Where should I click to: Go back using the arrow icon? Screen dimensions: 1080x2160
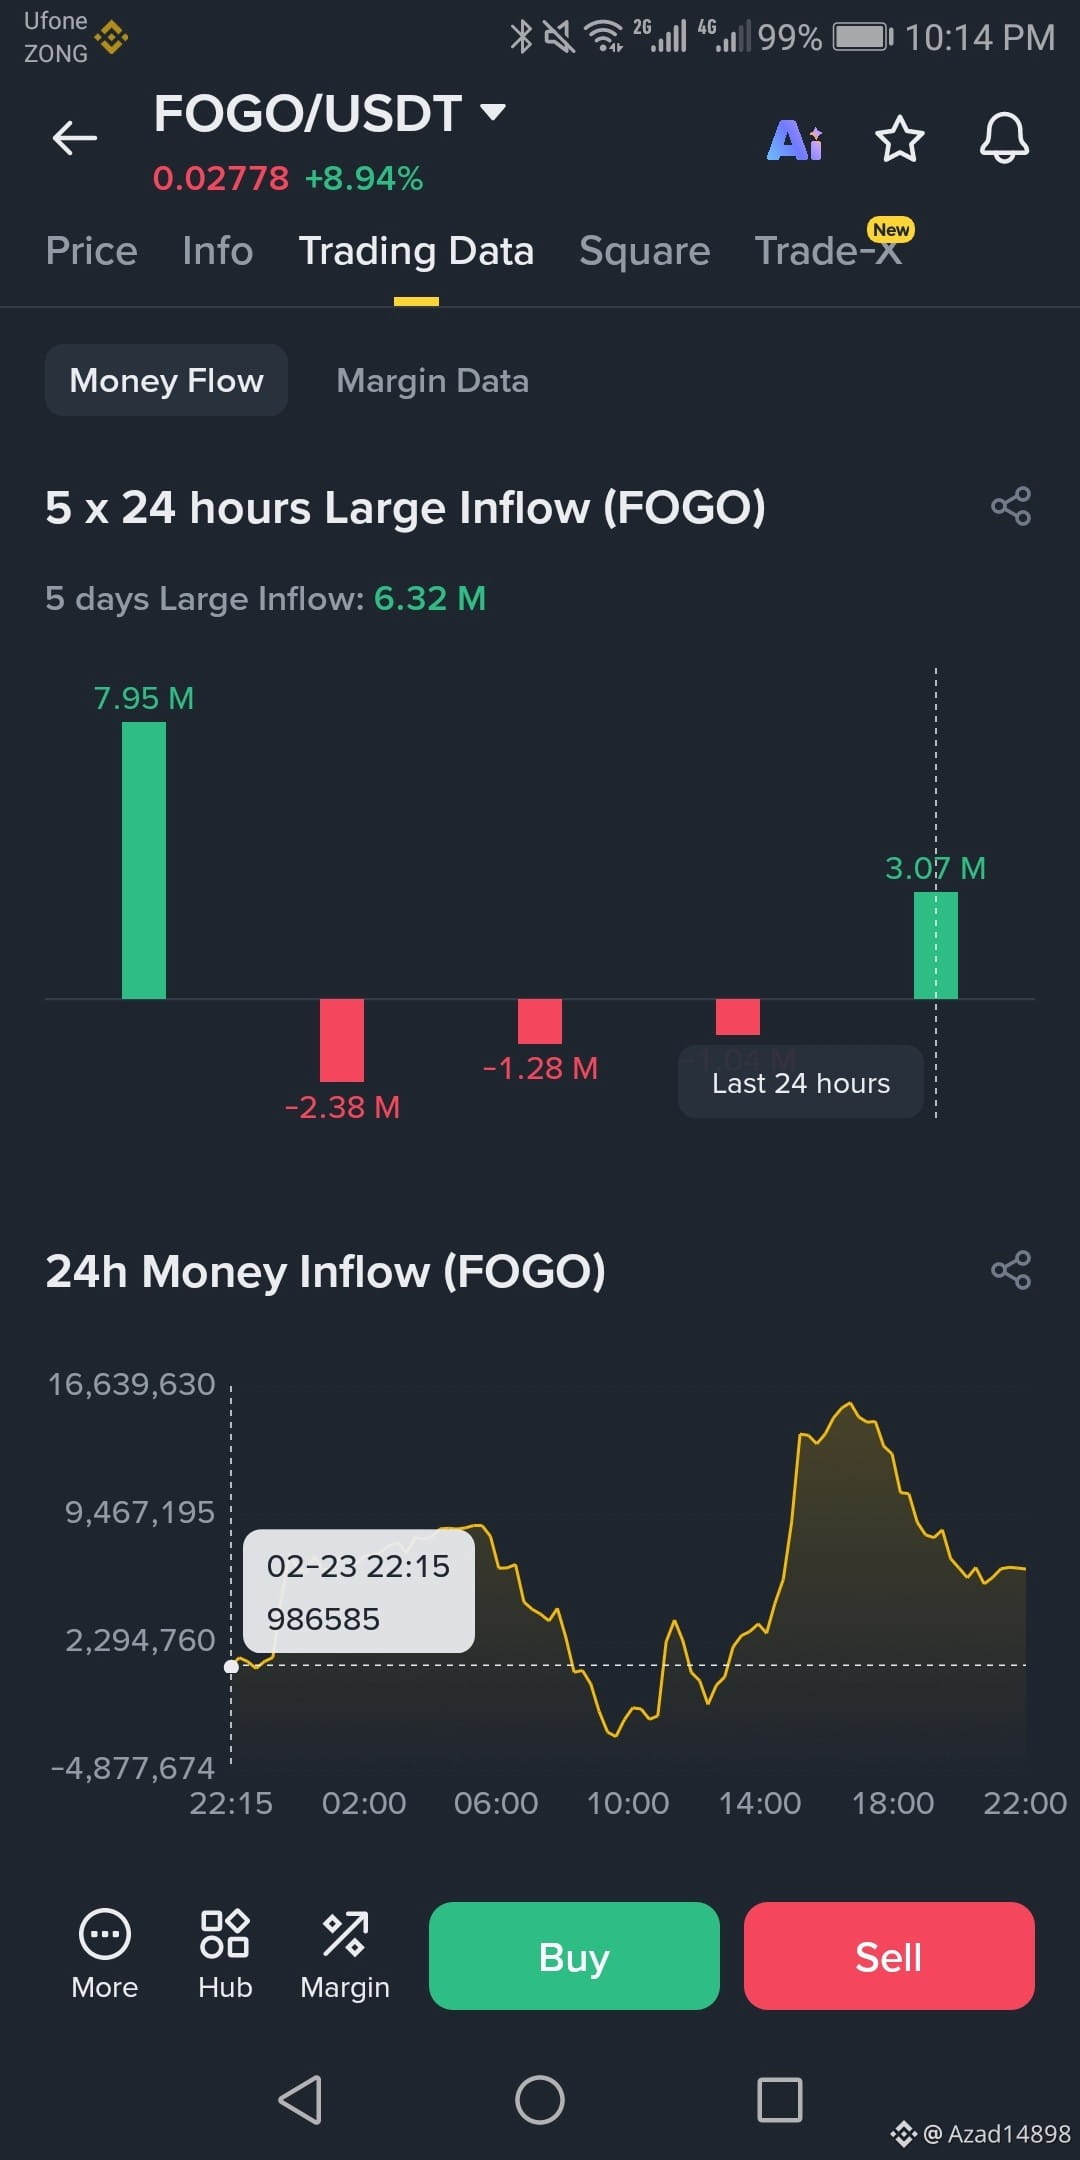pyautogui.click(x=75, y=138)
